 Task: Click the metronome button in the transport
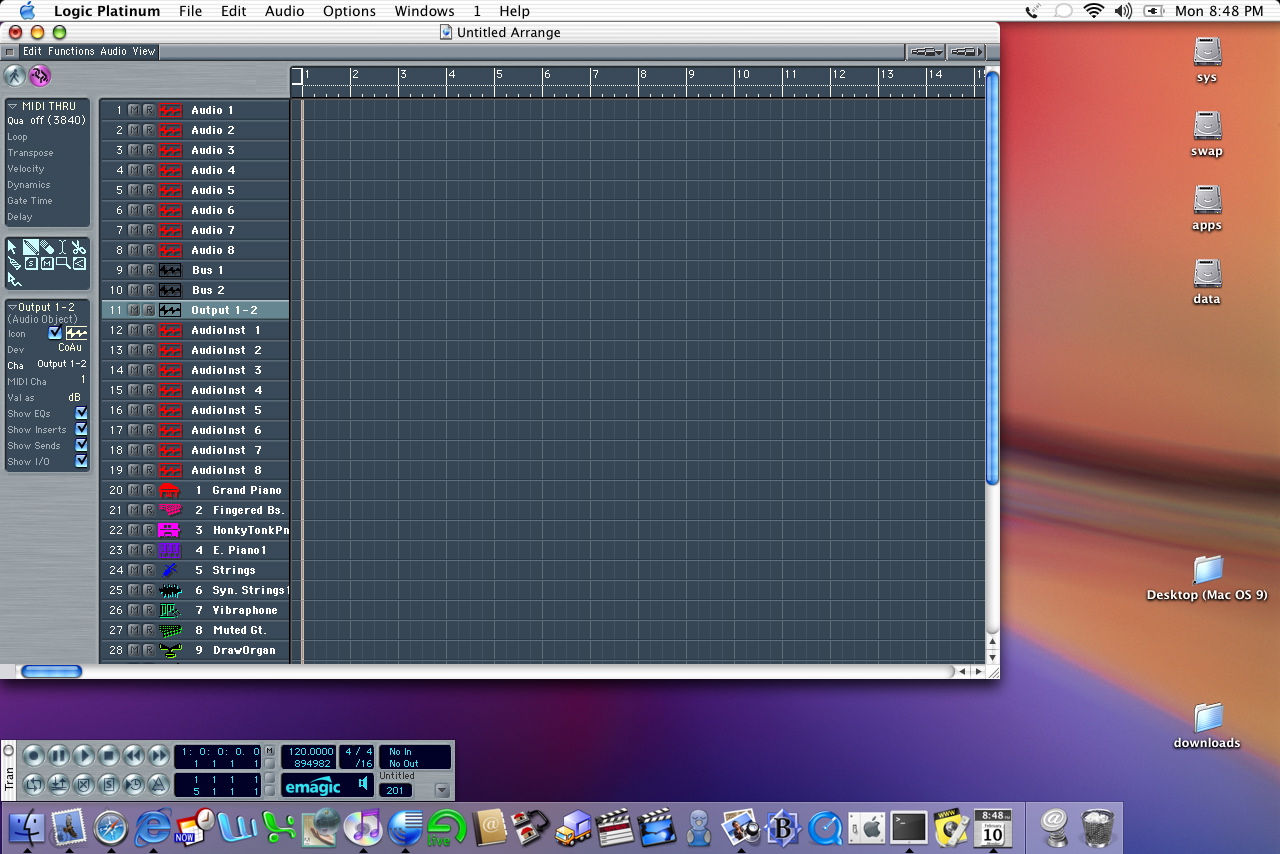pos(159,784)
